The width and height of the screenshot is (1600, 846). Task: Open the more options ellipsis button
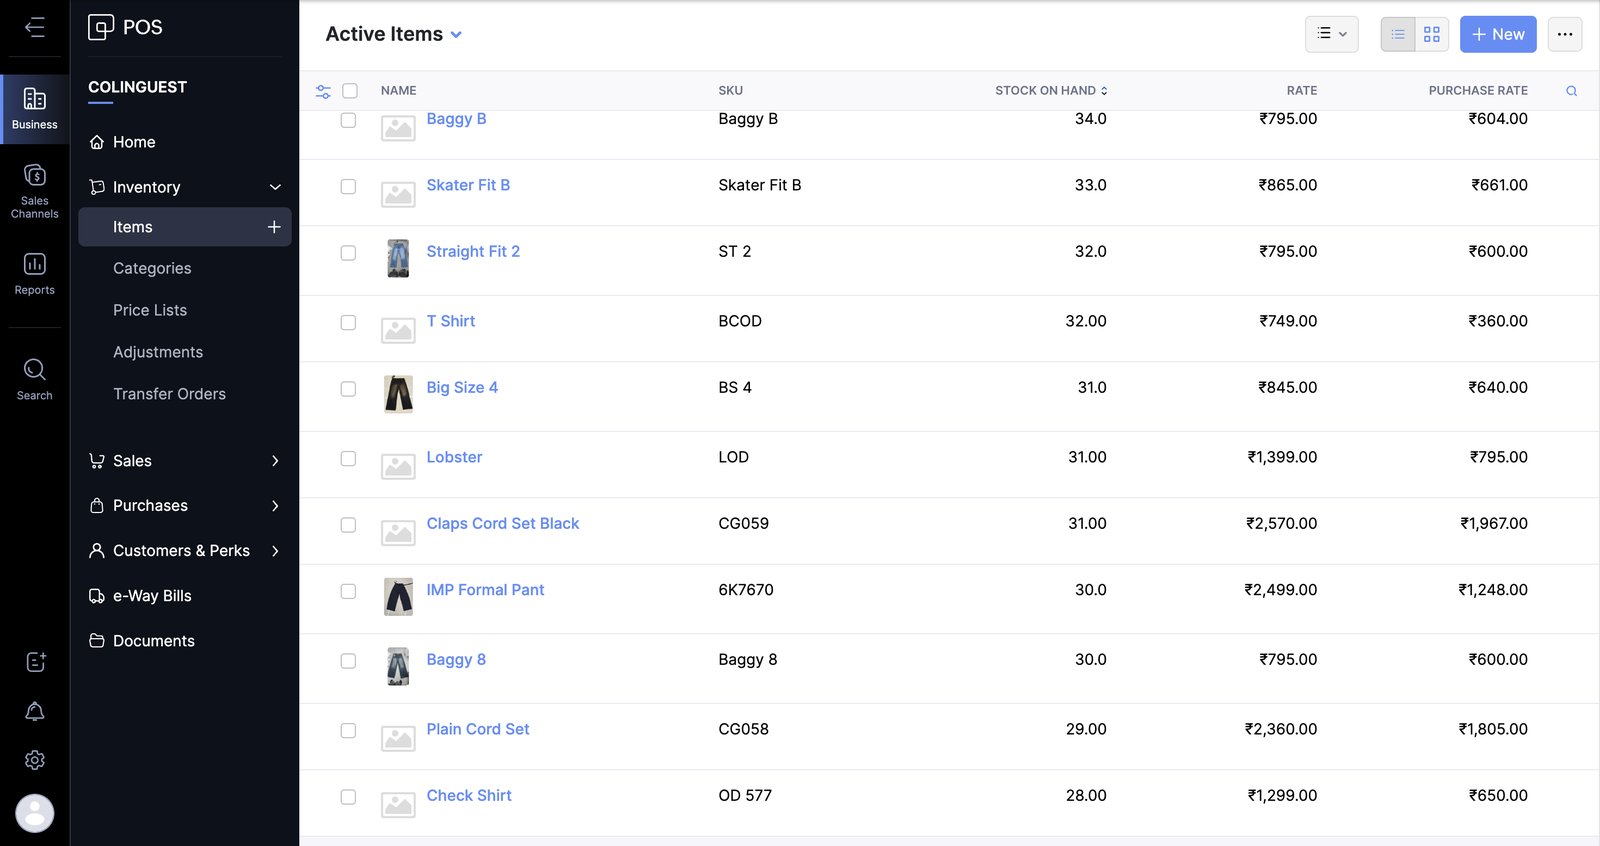(1565, 34)
